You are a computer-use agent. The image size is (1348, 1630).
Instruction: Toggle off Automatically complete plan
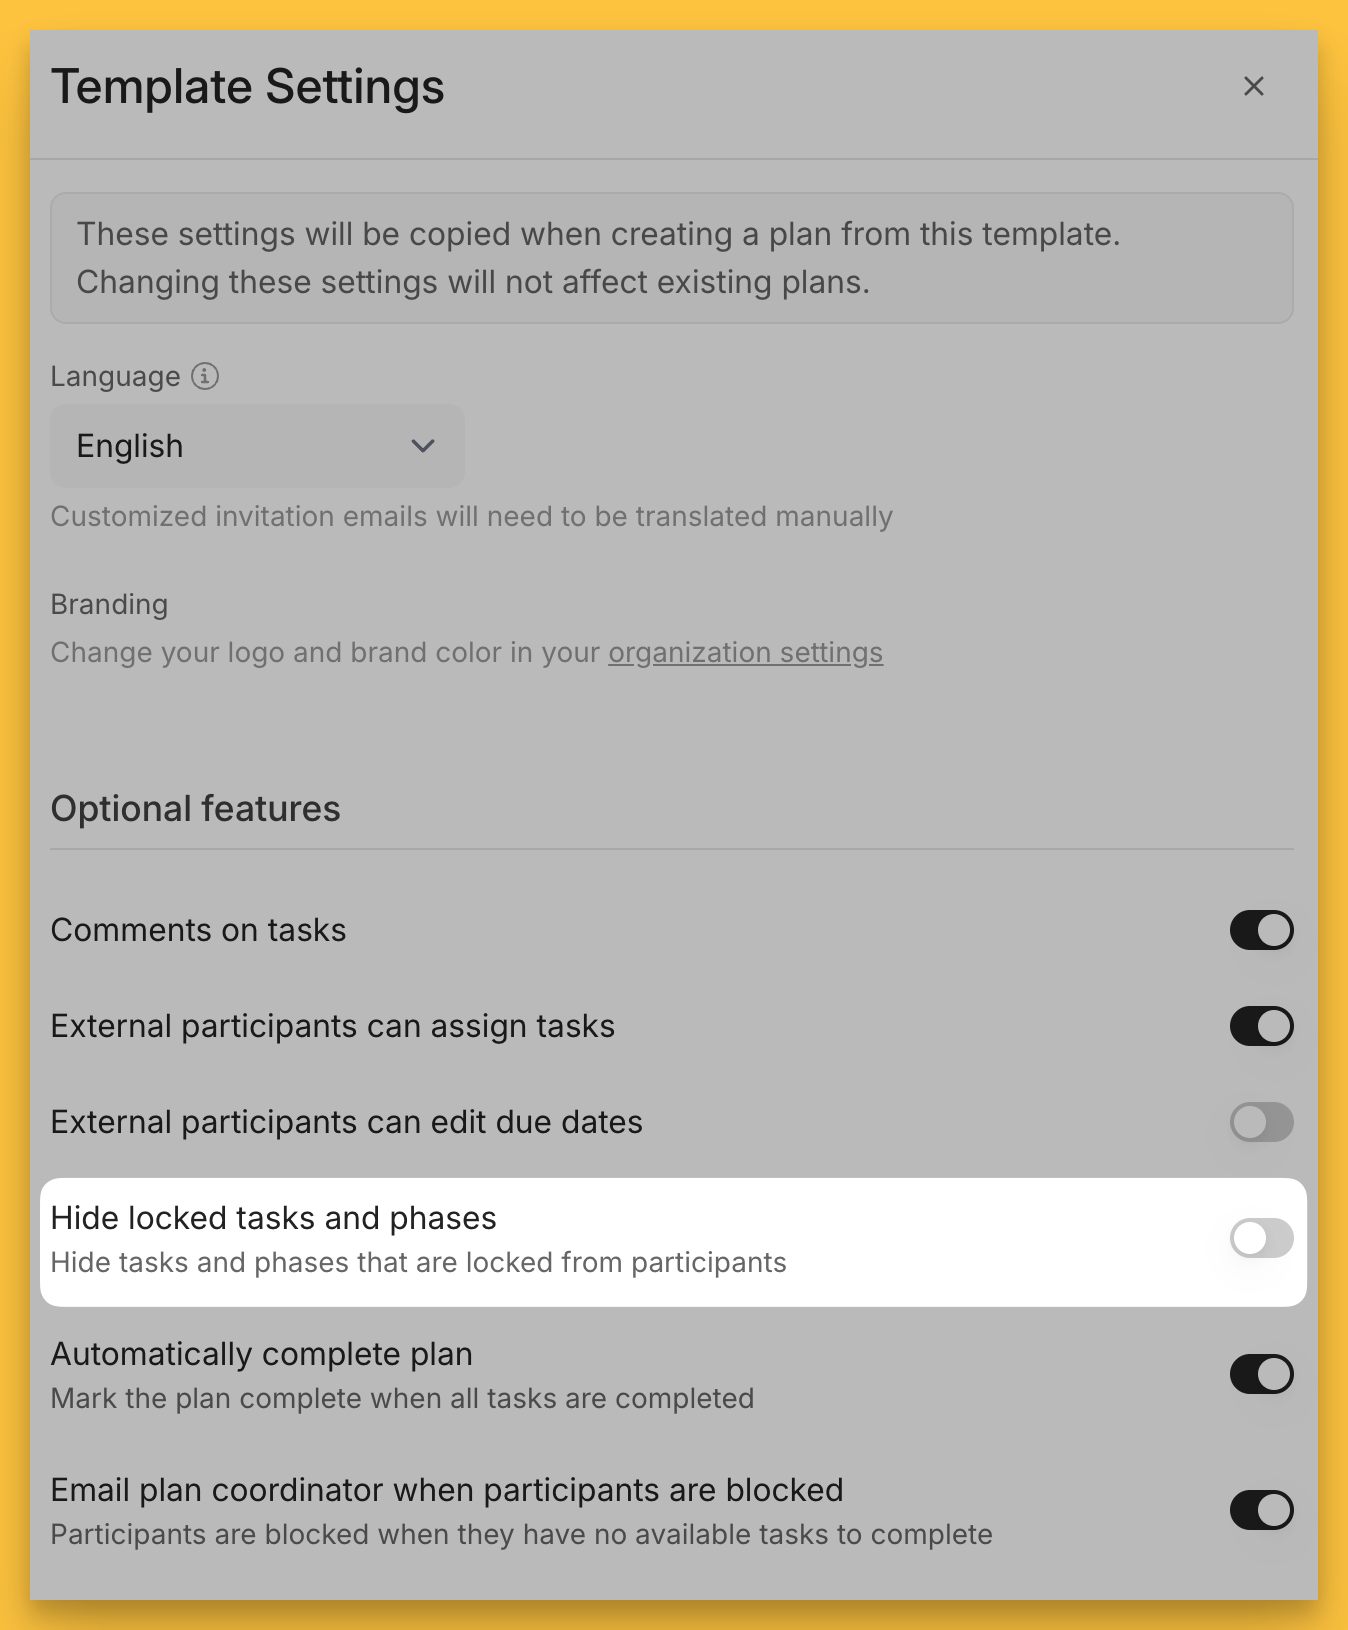click(1261, 1374)
